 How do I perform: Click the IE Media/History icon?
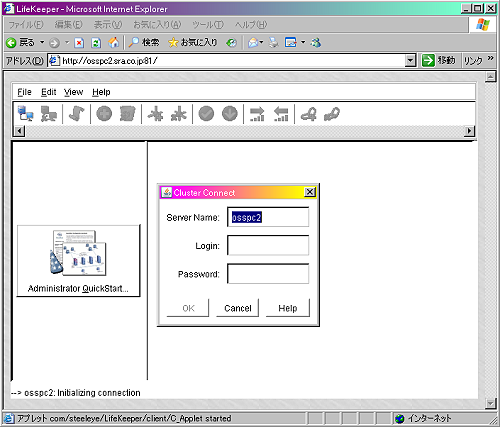click(x=231, y=43)
